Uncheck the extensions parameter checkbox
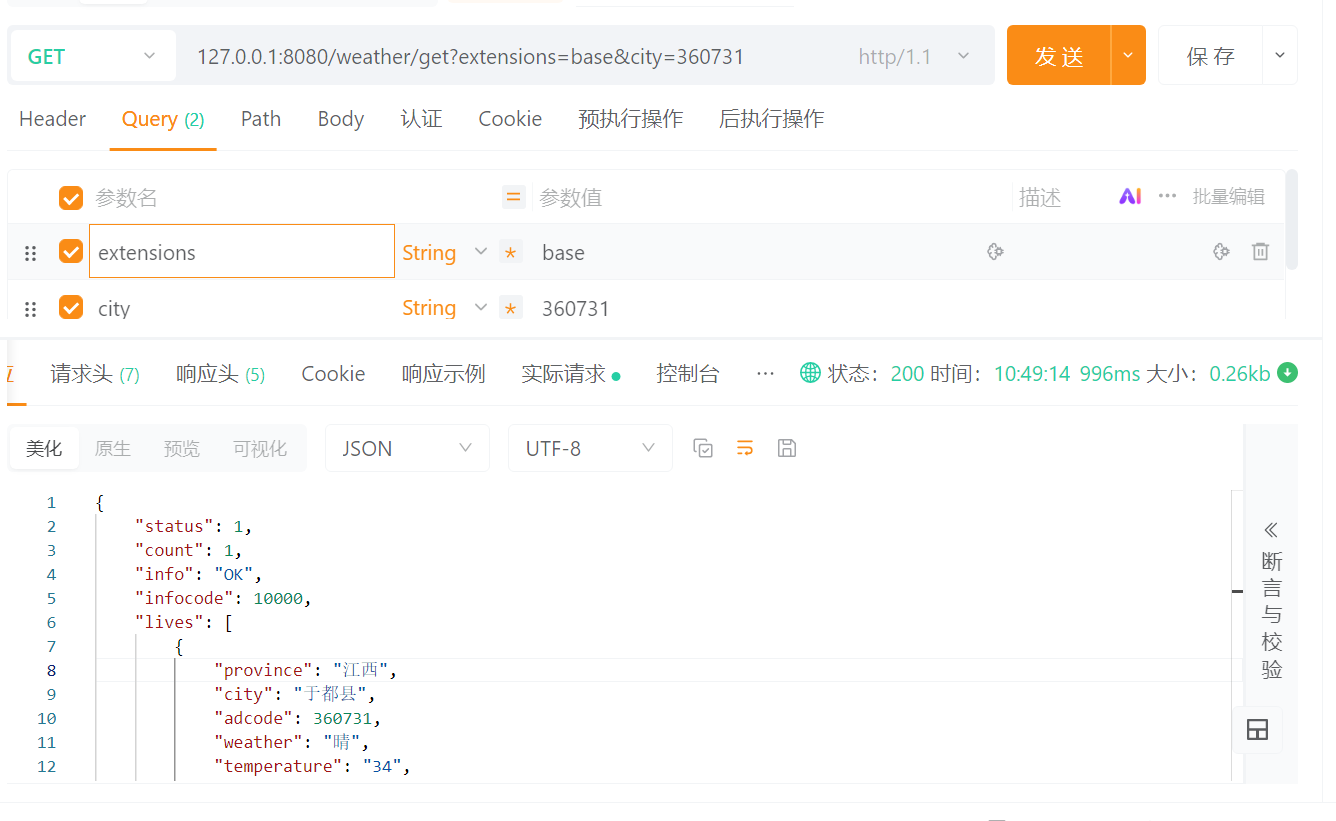1336x821 pixels. pos(70,251)
